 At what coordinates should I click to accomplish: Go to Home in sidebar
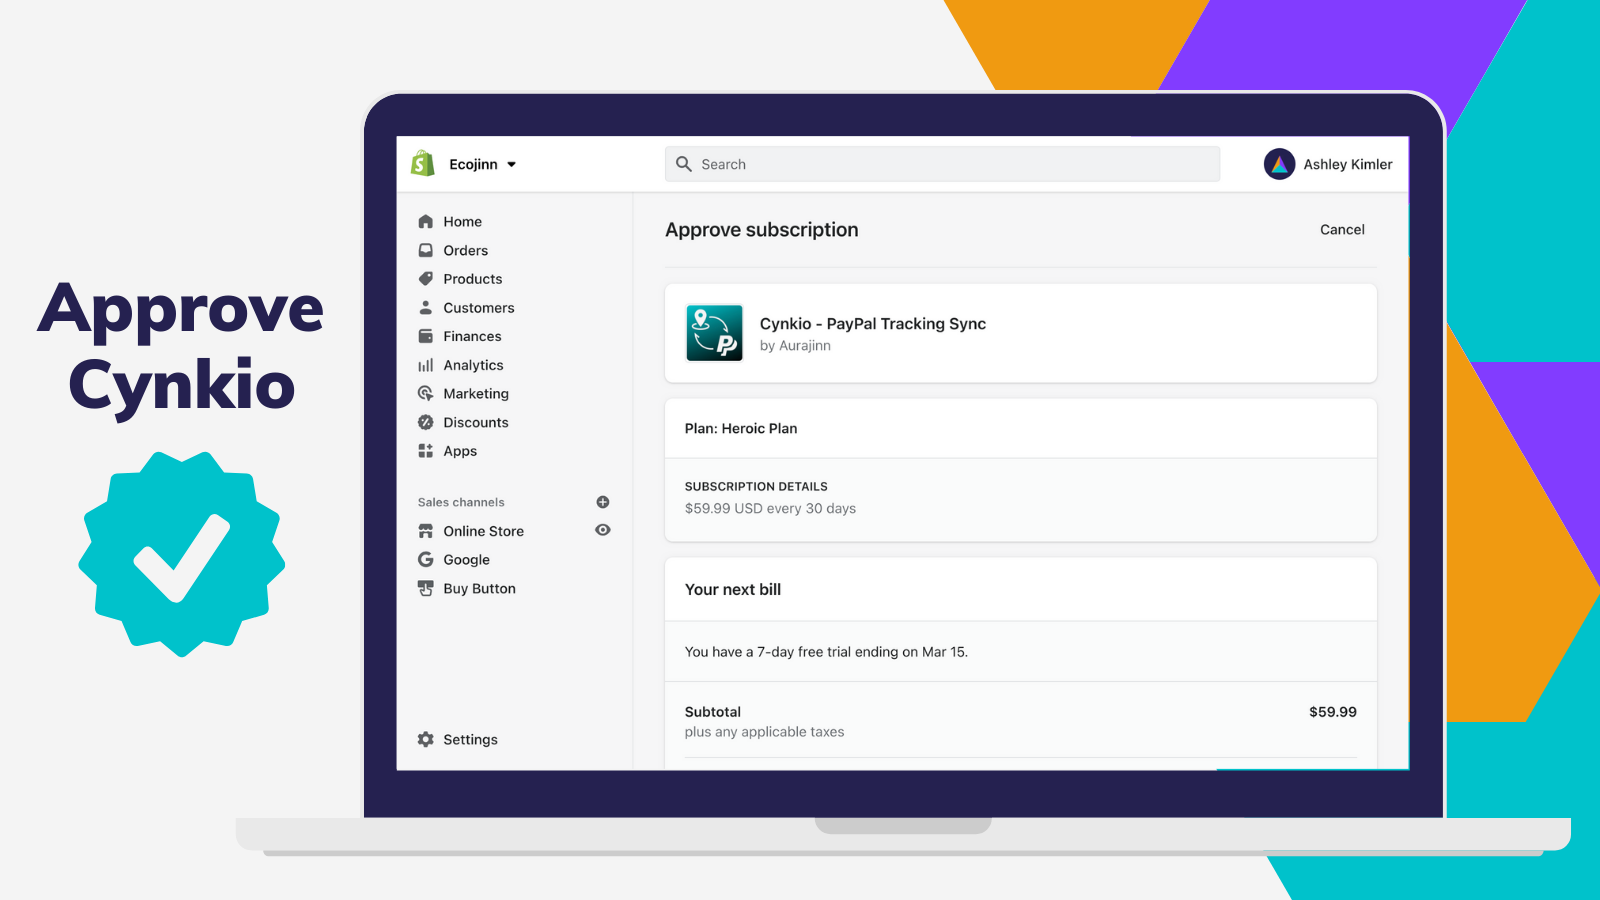click(x=463, y=222)
